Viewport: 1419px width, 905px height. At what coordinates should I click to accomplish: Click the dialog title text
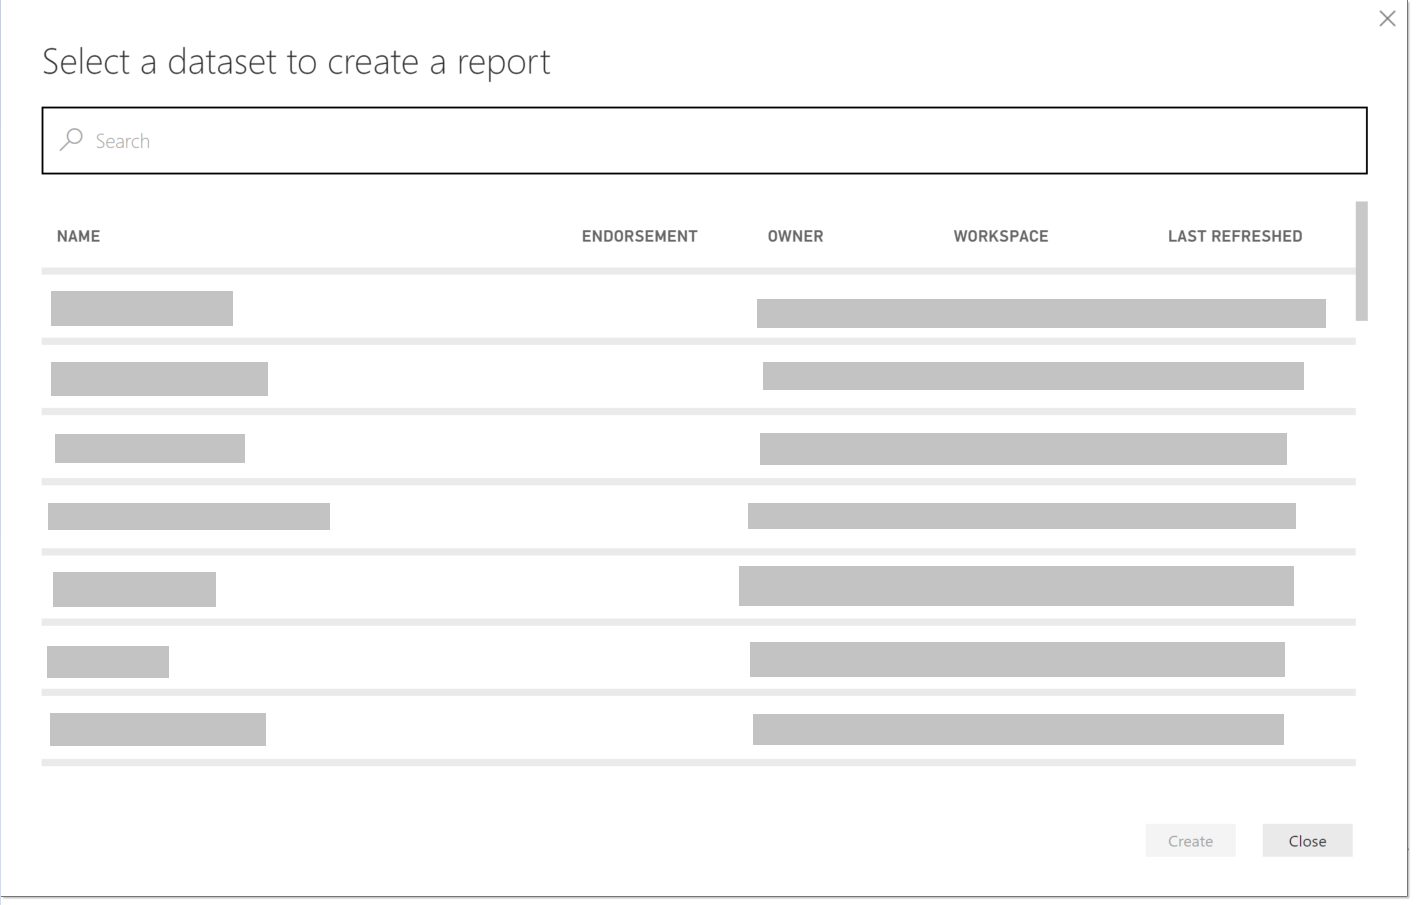click(x=295, y=61)
